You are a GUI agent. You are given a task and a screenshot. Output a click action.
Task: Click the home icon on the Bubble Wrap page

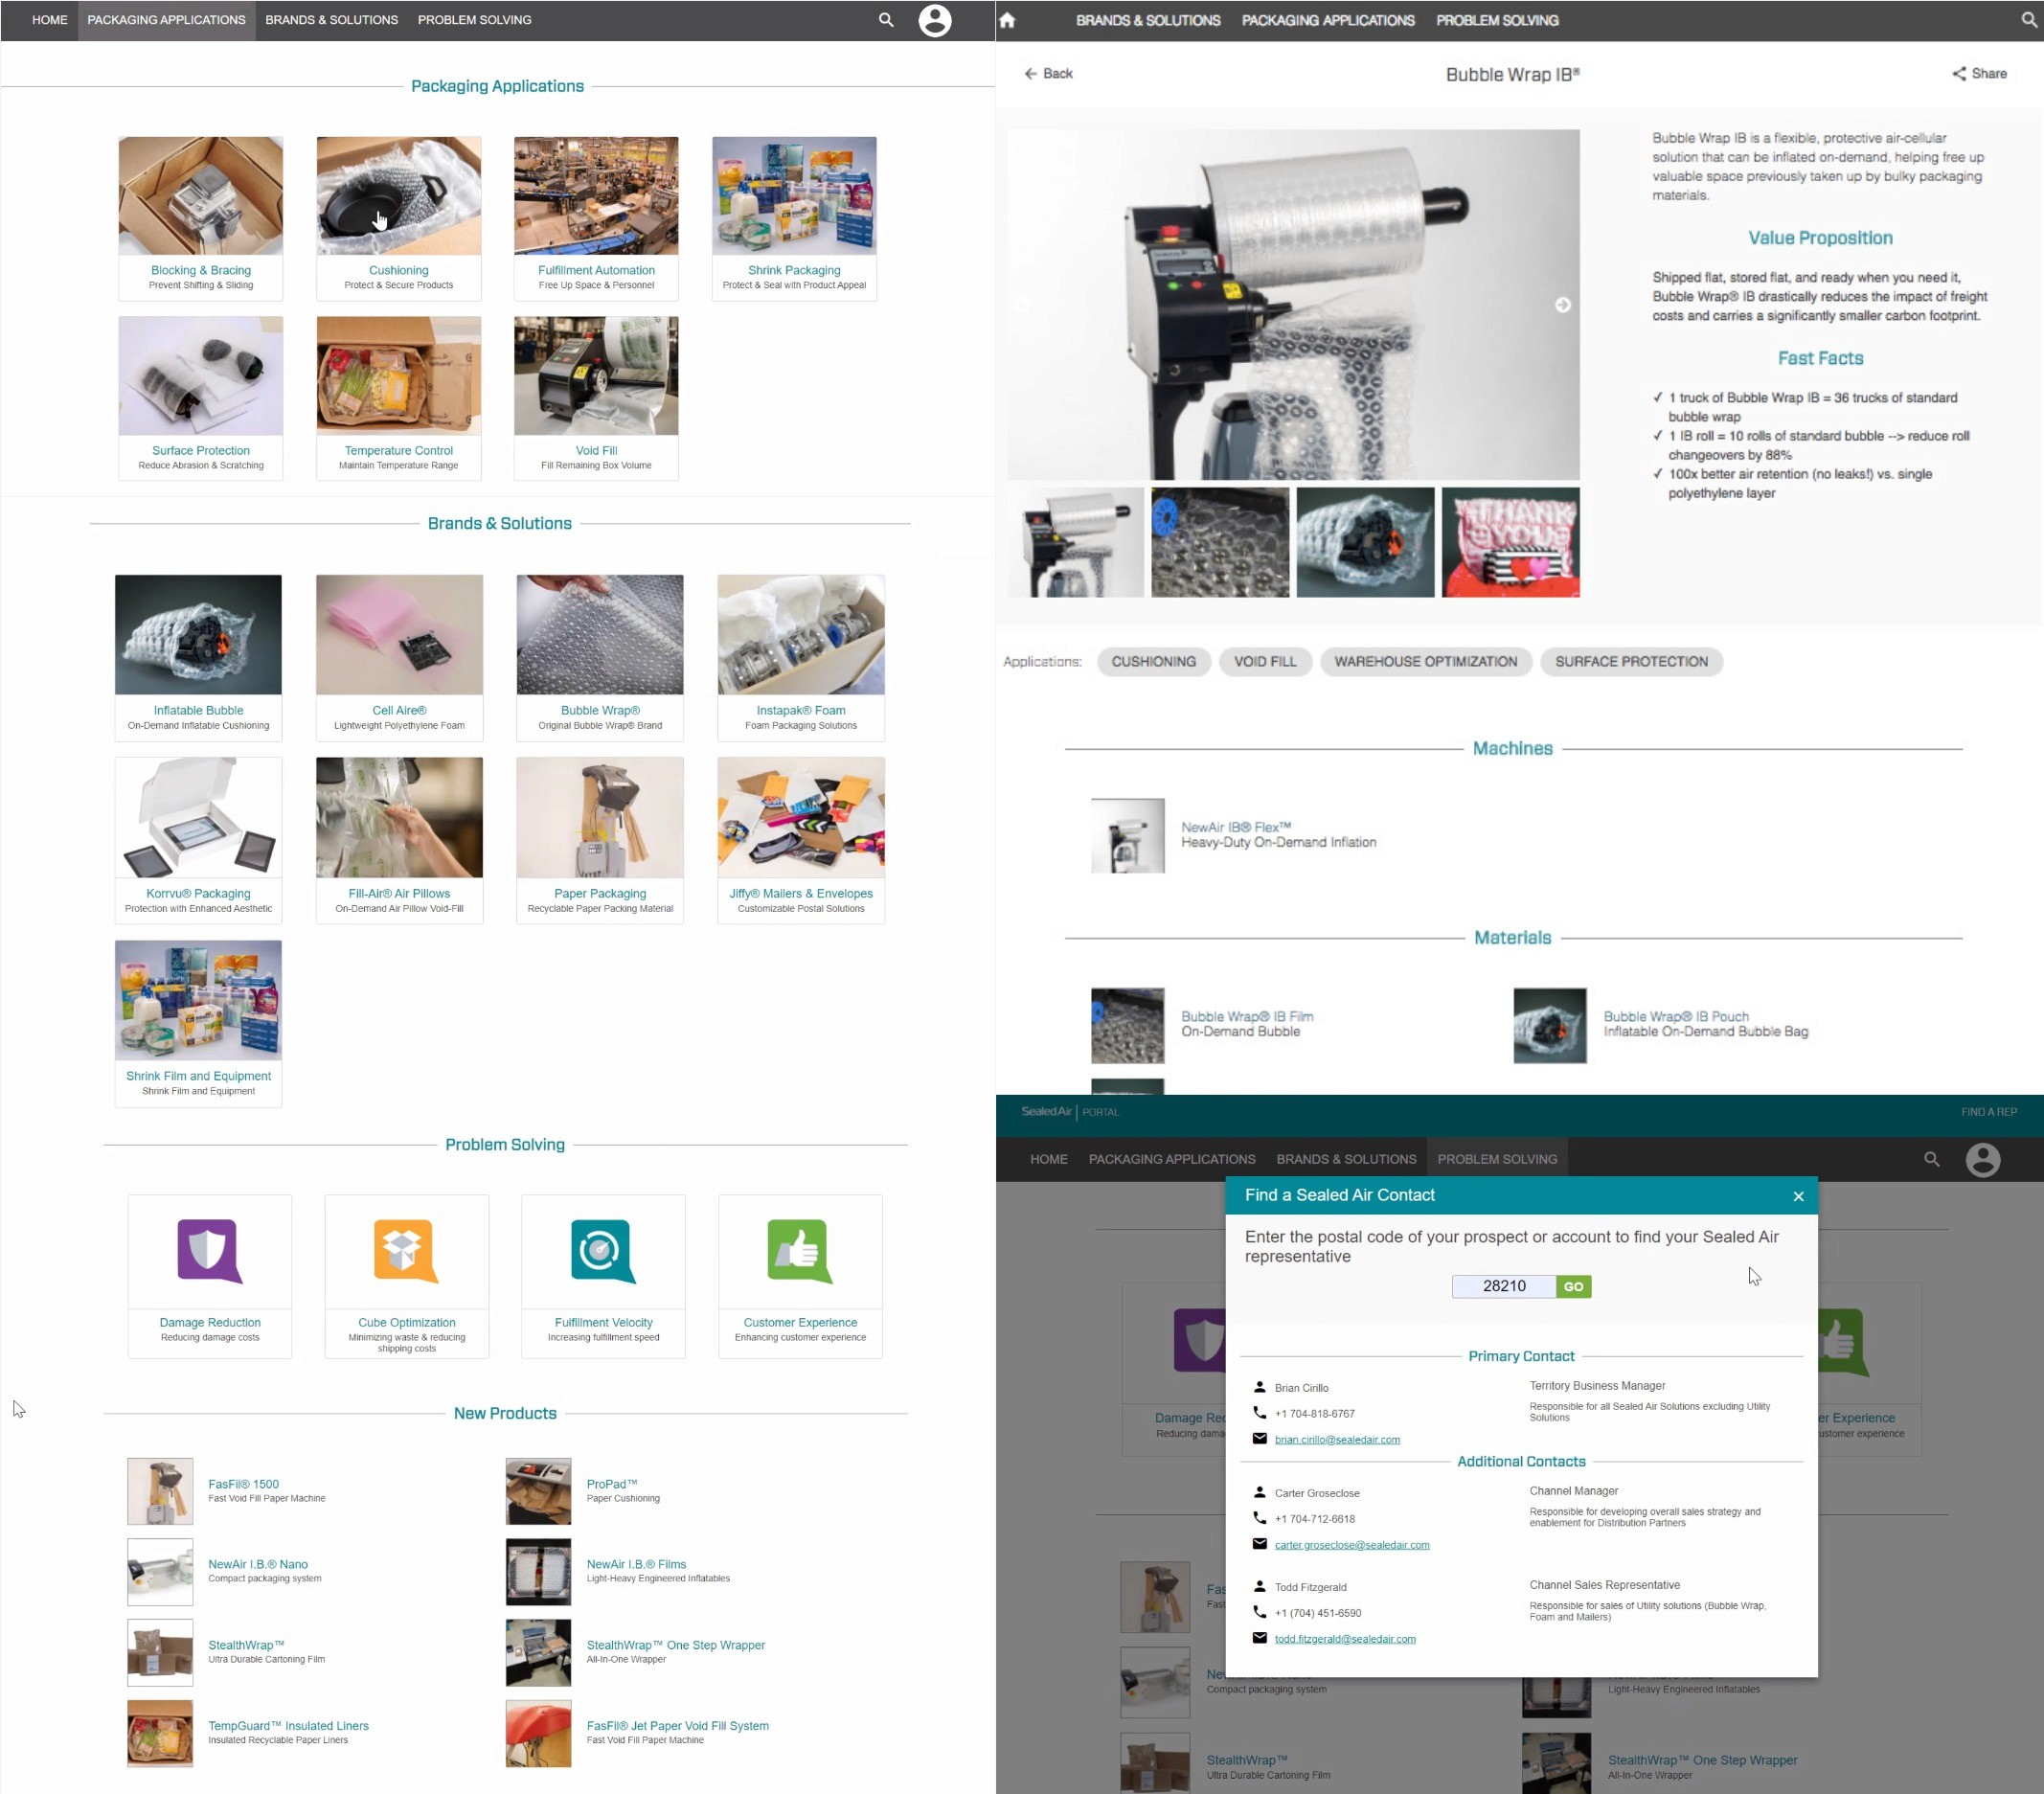click(1007, 20)
